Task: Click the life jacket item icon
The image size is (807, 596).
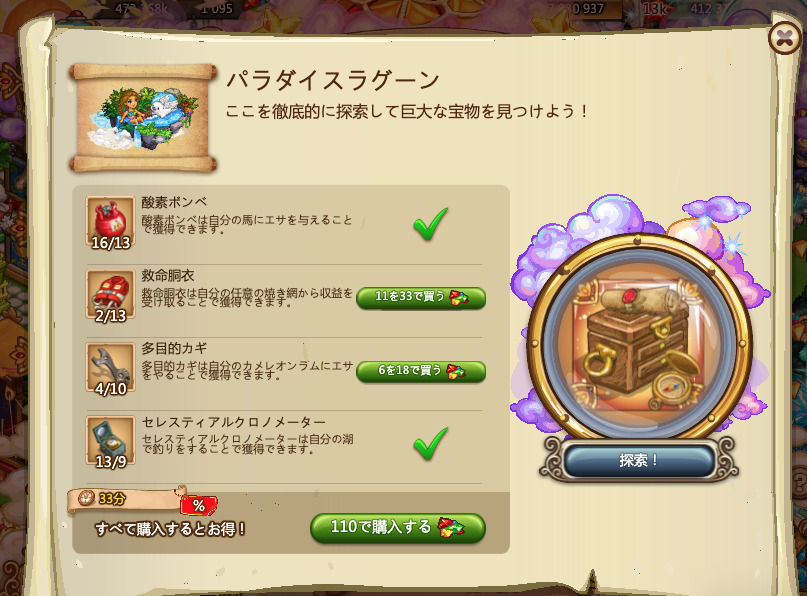Action: [x=110, y=295]
